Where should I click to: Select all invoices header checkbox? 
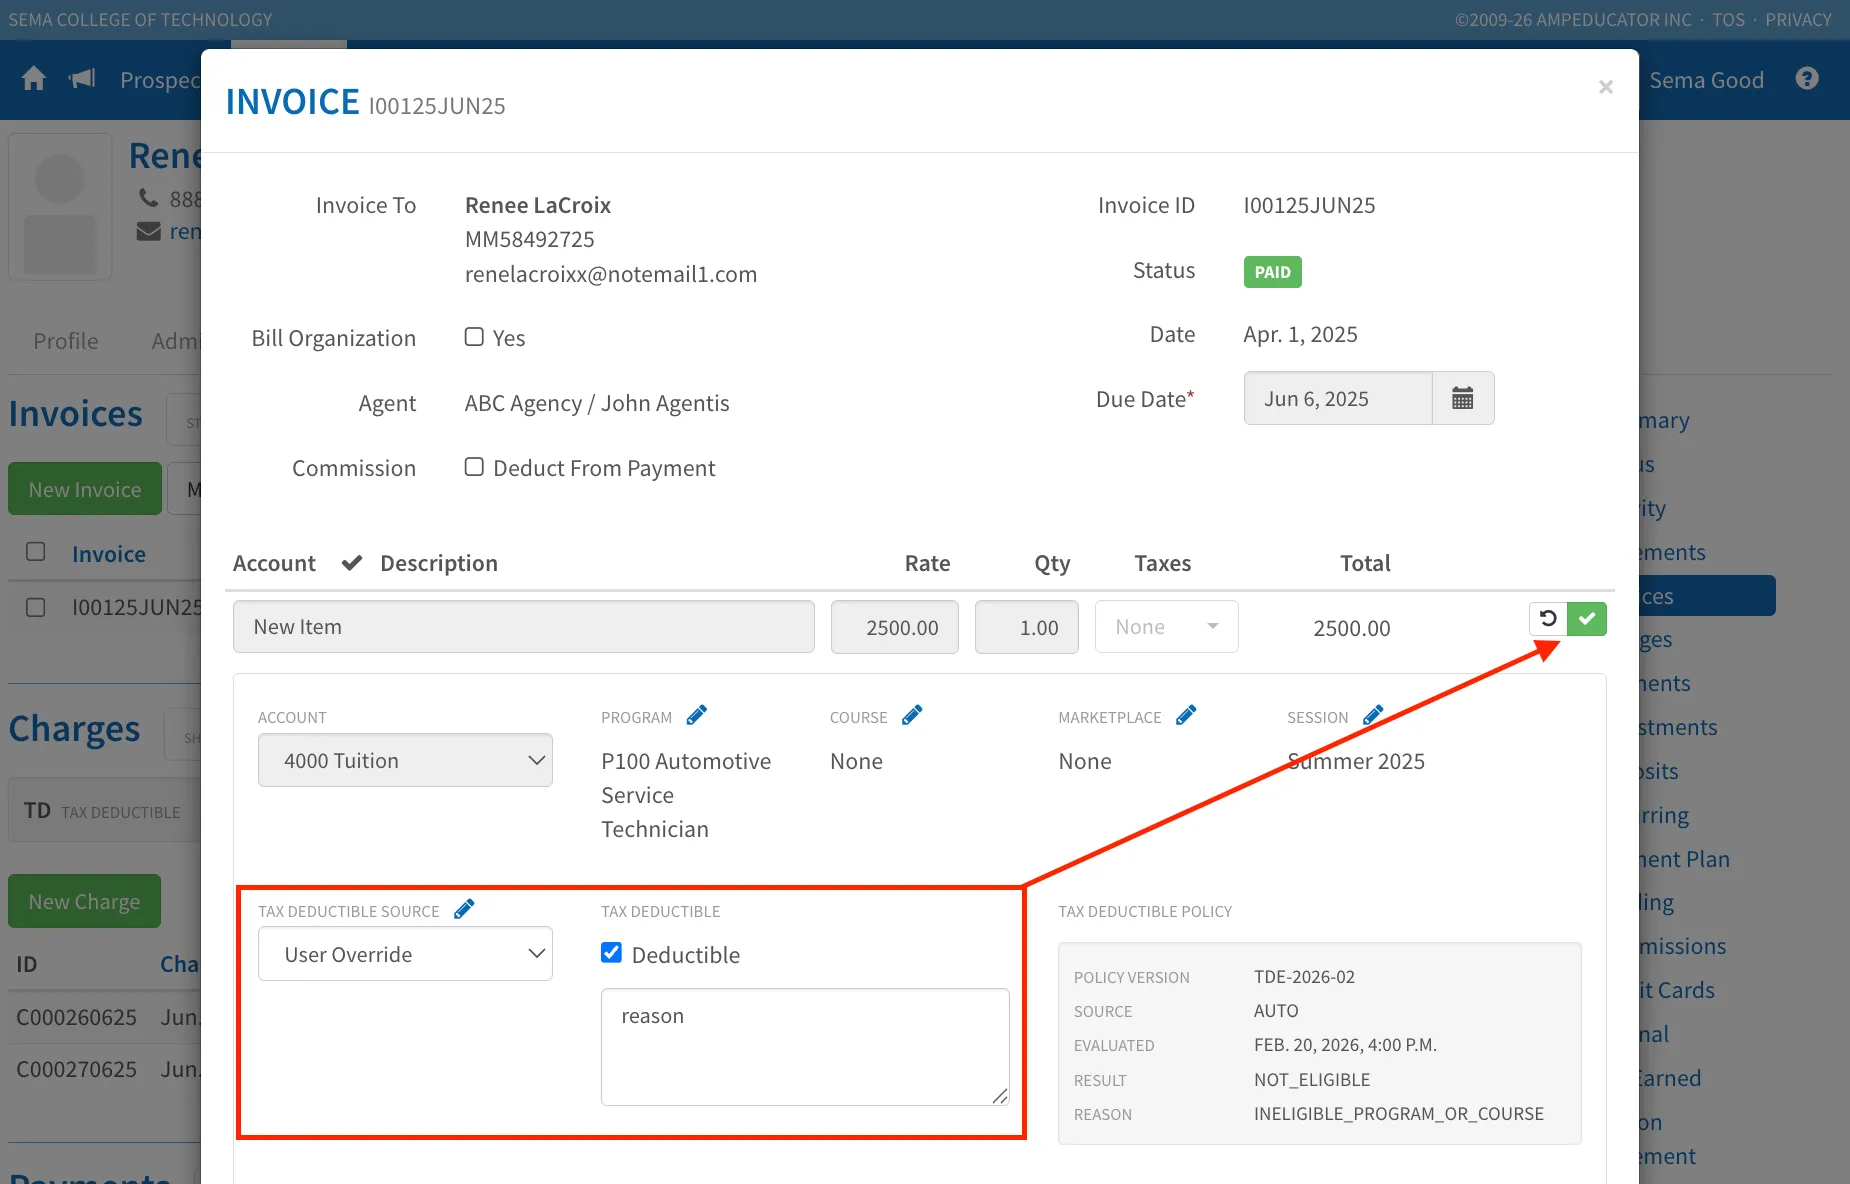click(x=36, y=552)
